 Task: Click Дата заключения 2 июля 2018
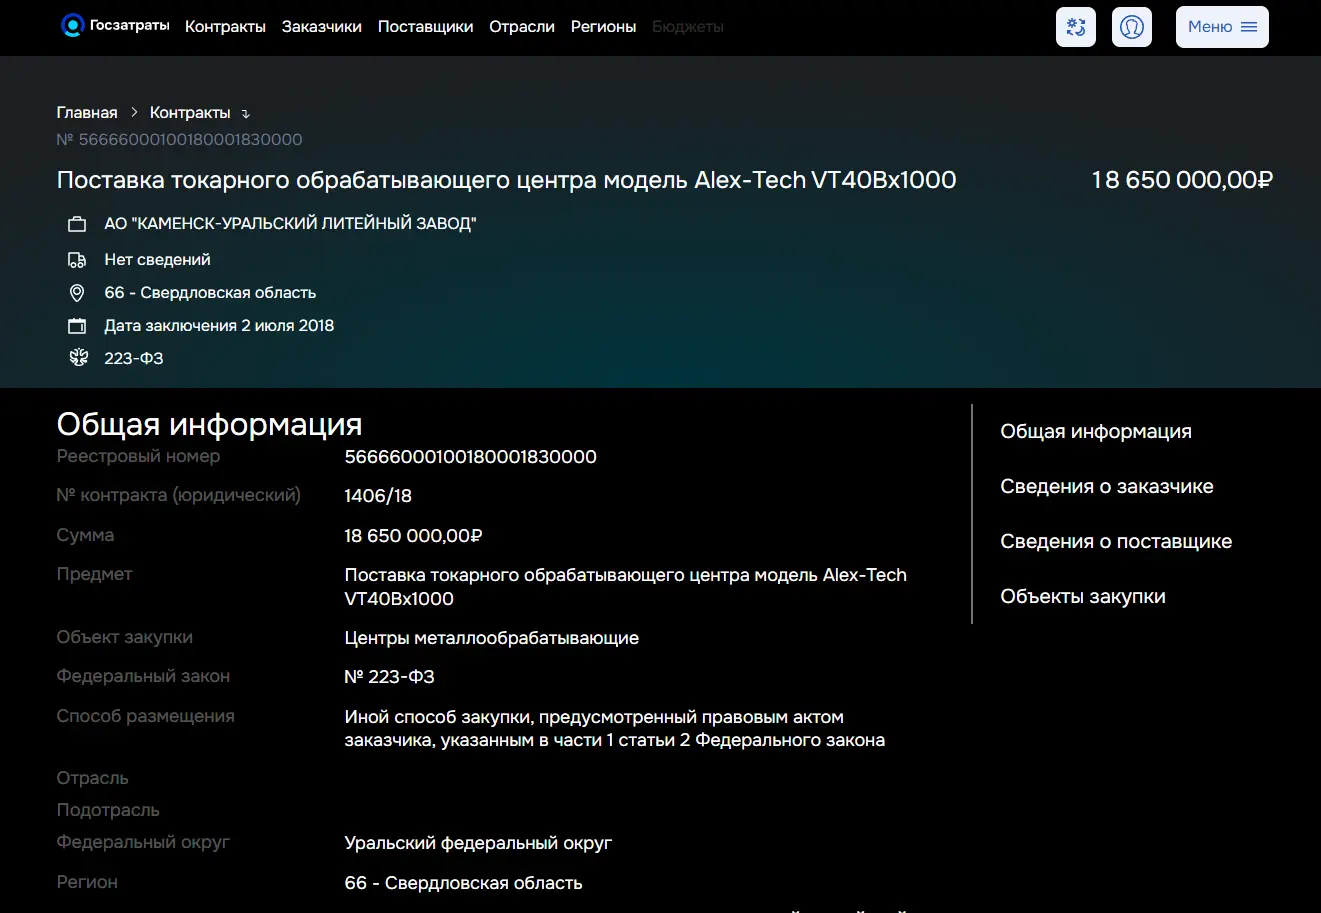coord(219,326)
